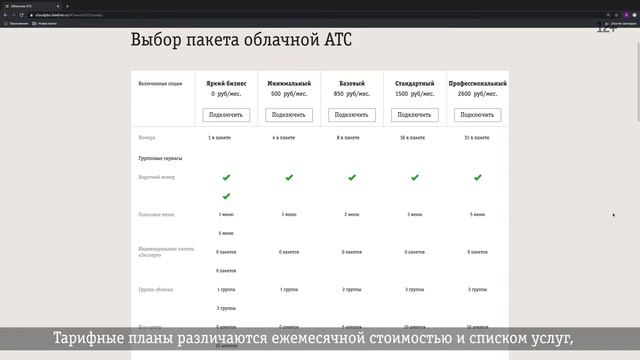640x360 pixels.
Task: Click Подключить under Яркий бизнес
Action: [x=226, y=115]
